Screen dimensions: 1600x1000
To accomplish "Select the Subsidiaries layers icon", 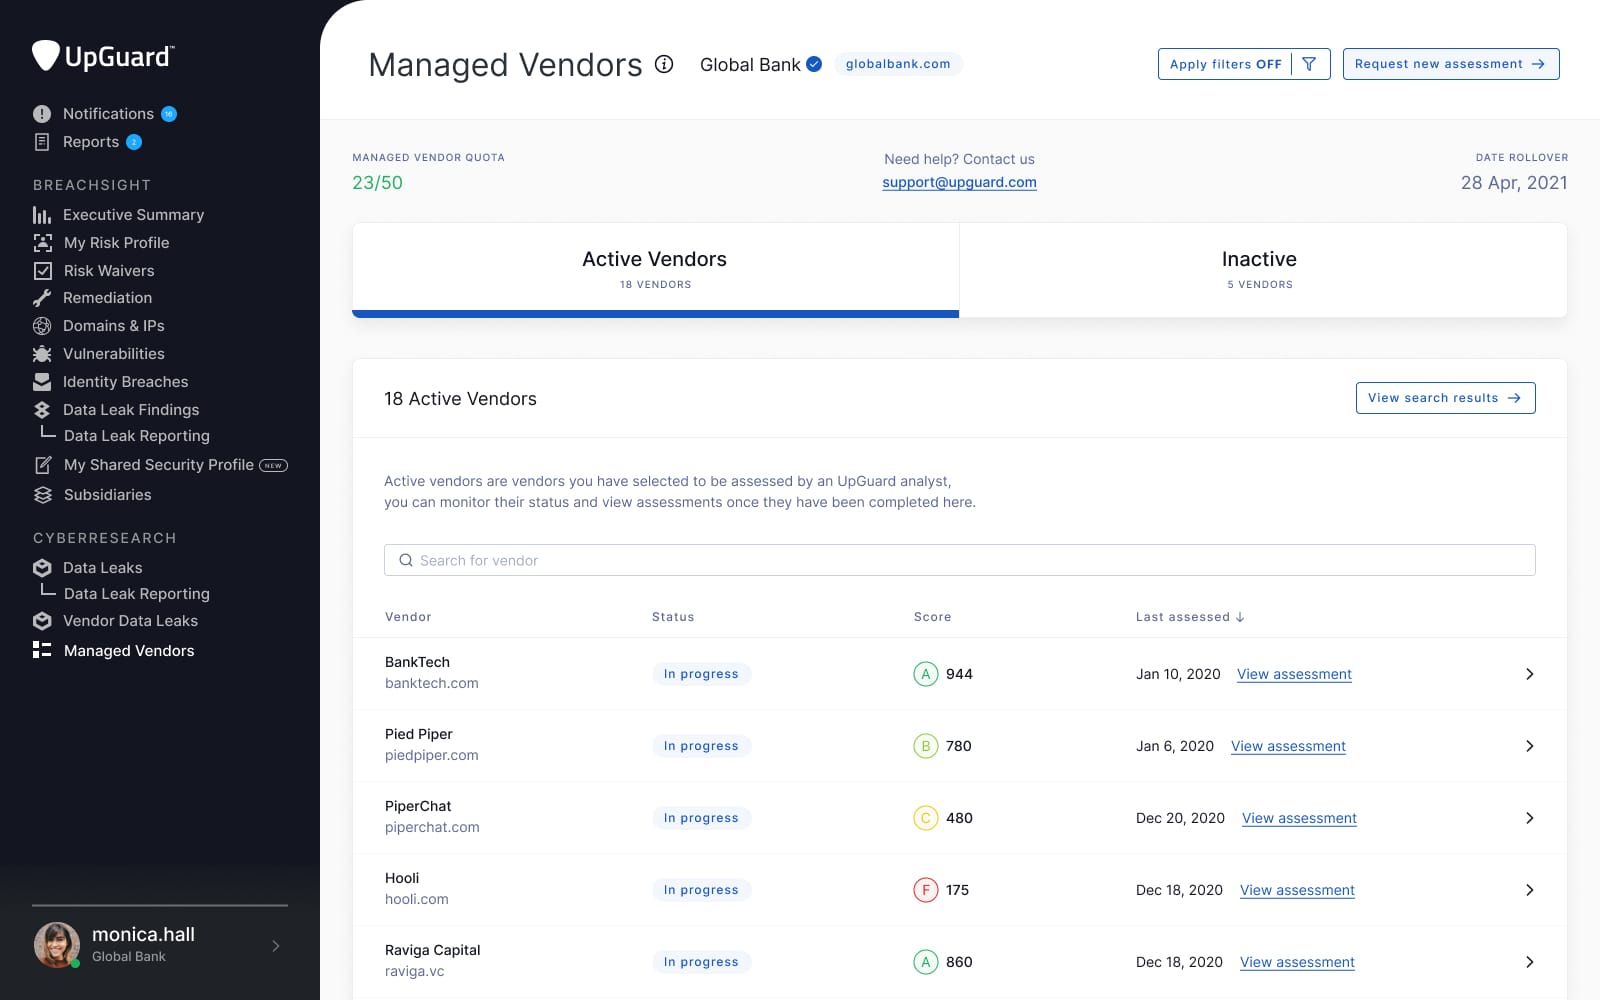I will 41,494.
